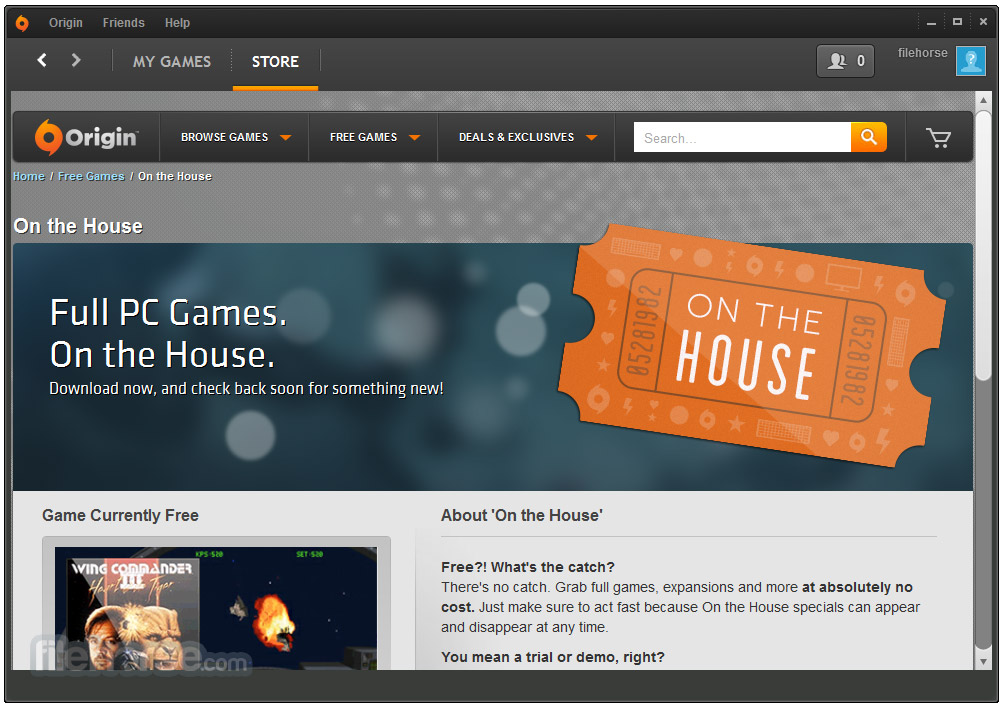1004x707 pixels.
Task: Click into the Search field
Action: pyautogui.click(x=742, y=137)
